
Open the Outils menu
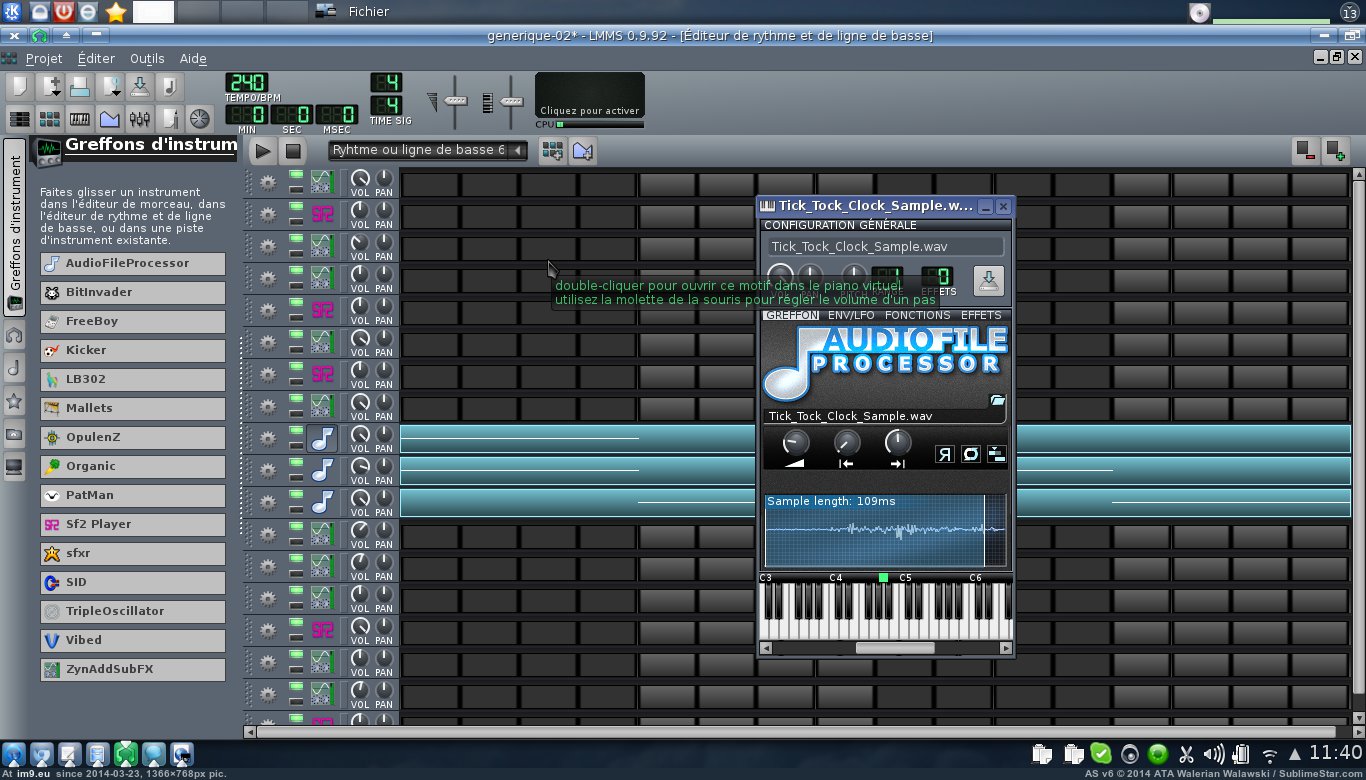pyautogui.click(x=147, y=59)
